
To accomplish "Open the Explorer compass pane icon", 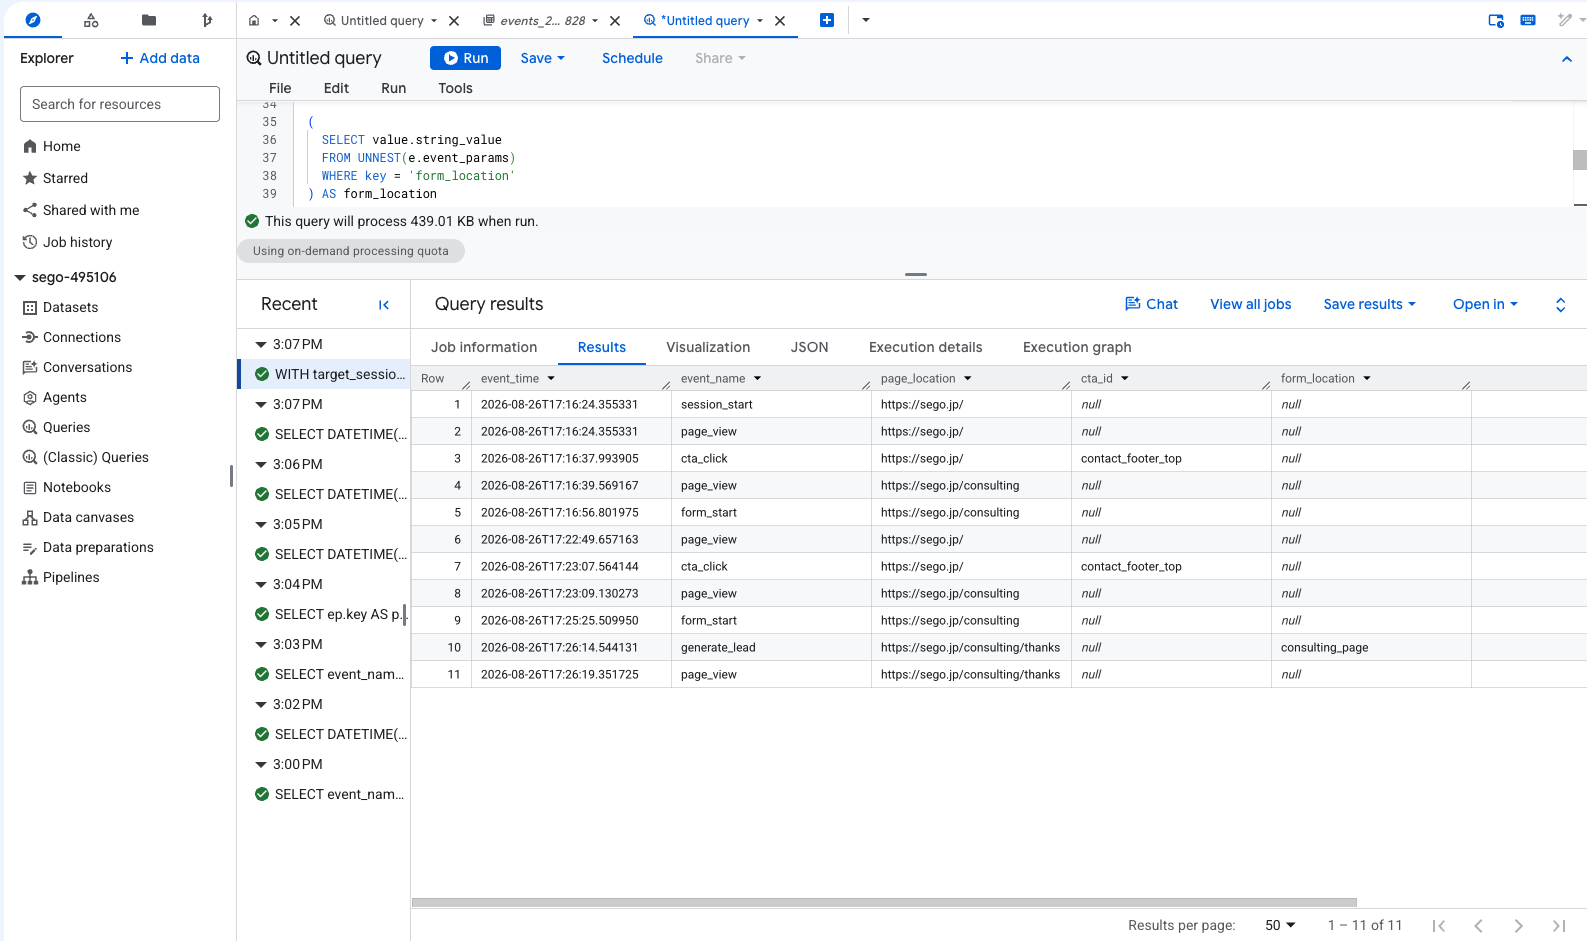I will (32, 20).
